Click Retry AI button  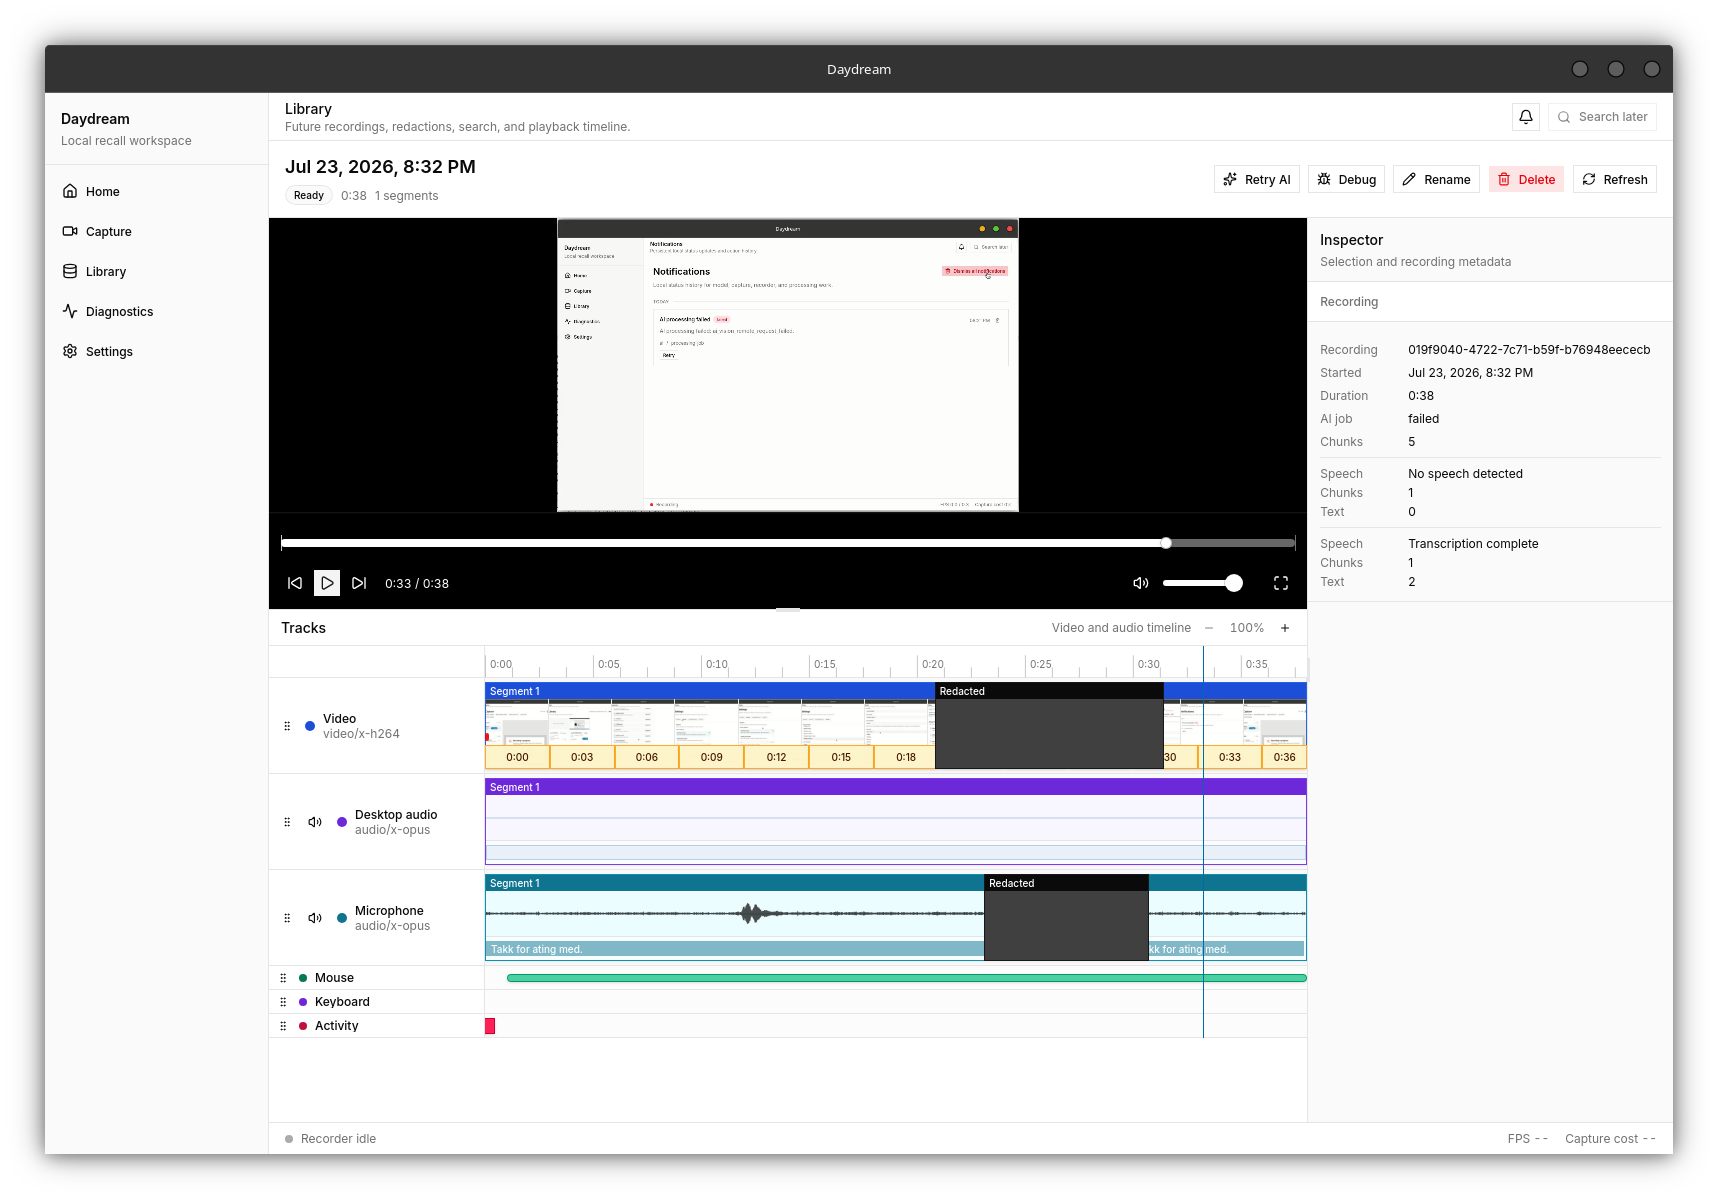pyautogui.click(x=1257, y=179)
